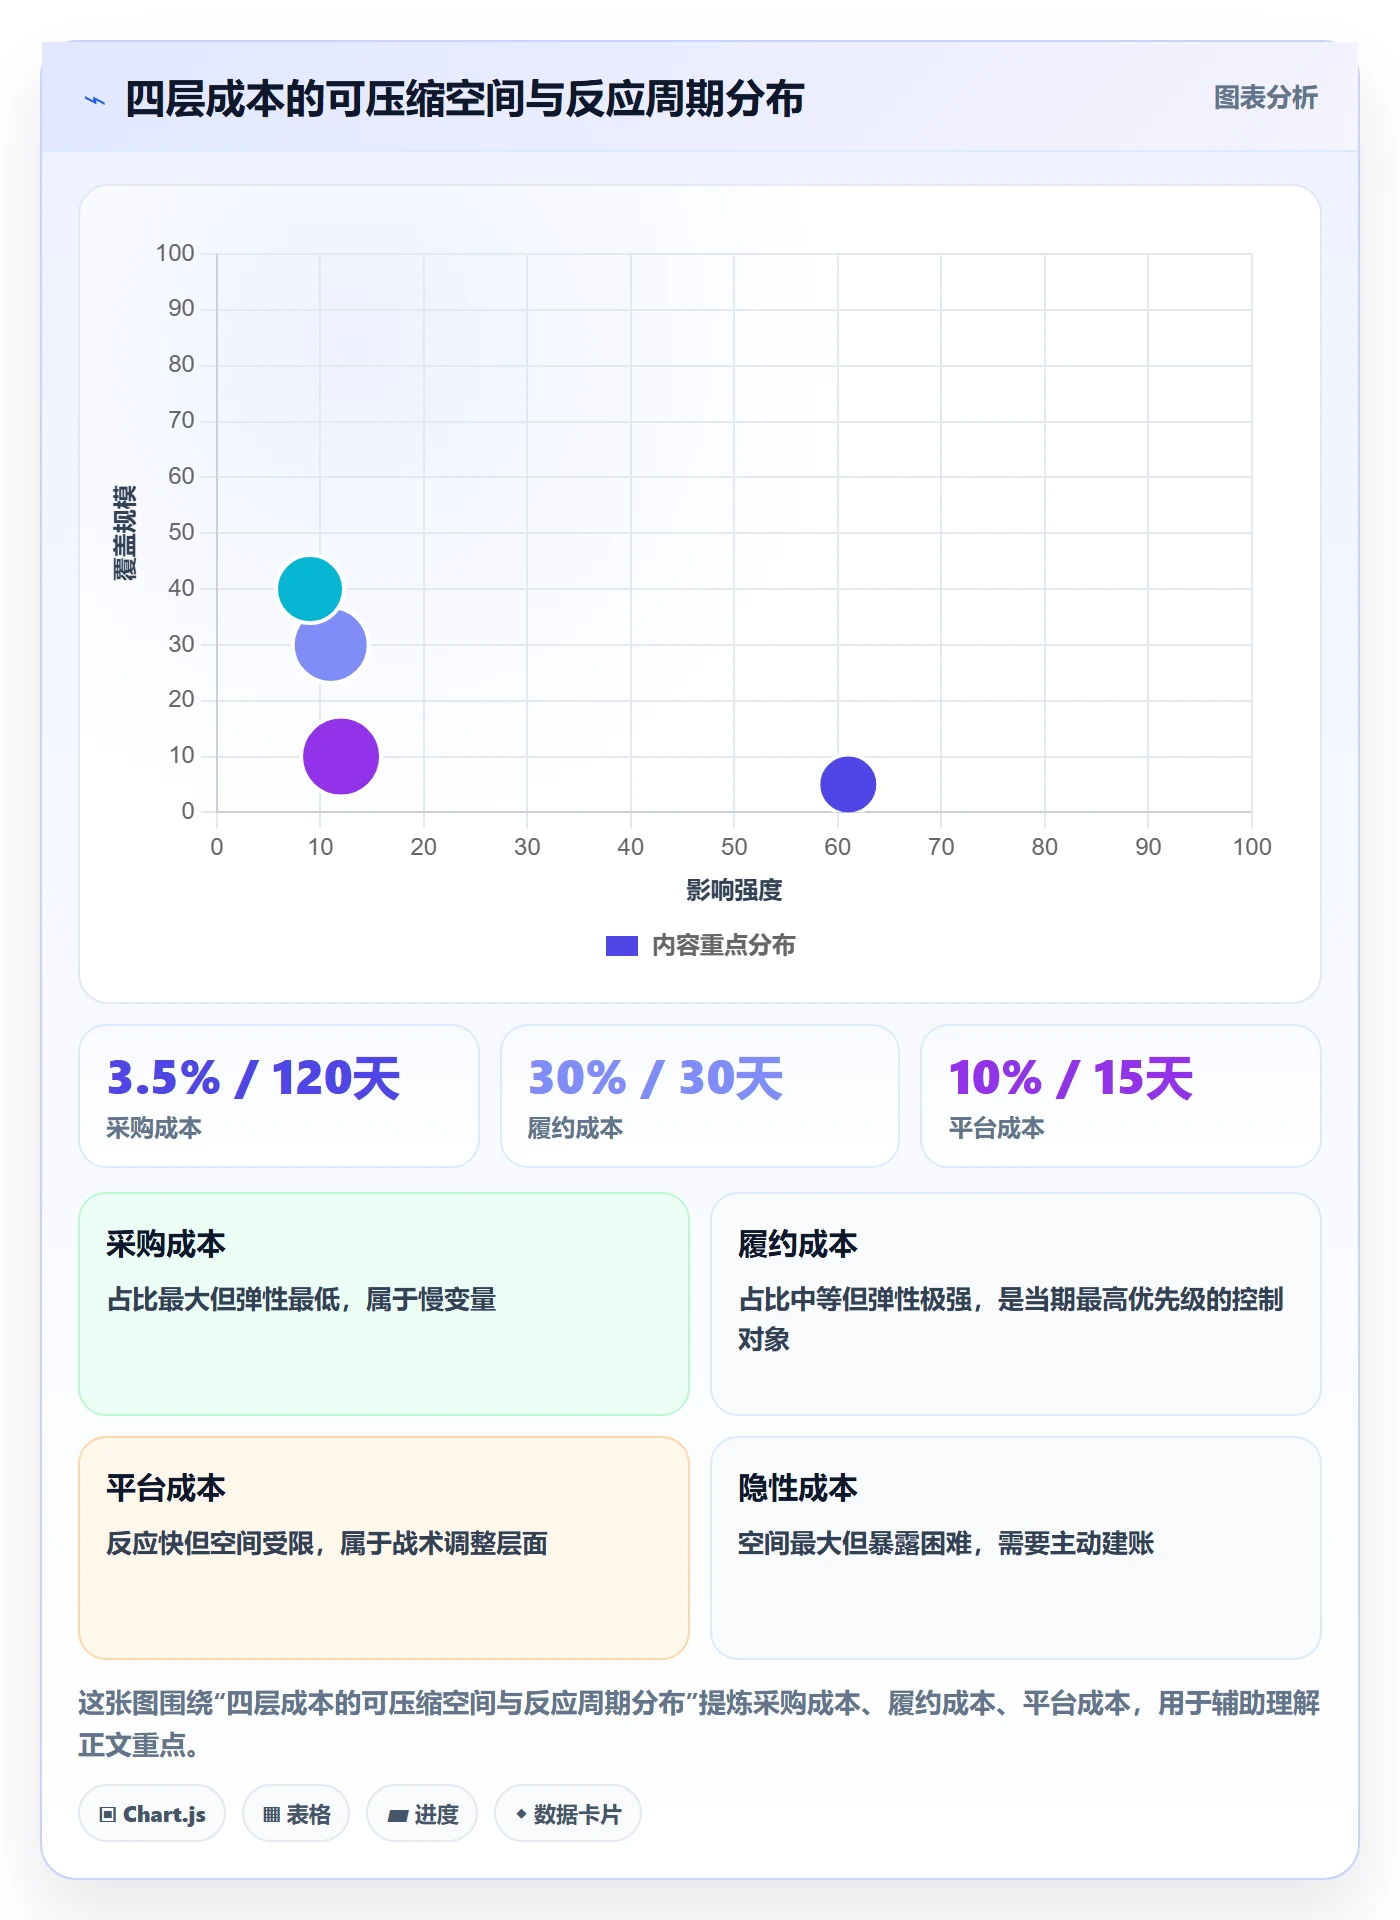1400x1920 pixels.
Task: Click the lightning bolt icon beside the title
Action: click(x=95, y=100)
